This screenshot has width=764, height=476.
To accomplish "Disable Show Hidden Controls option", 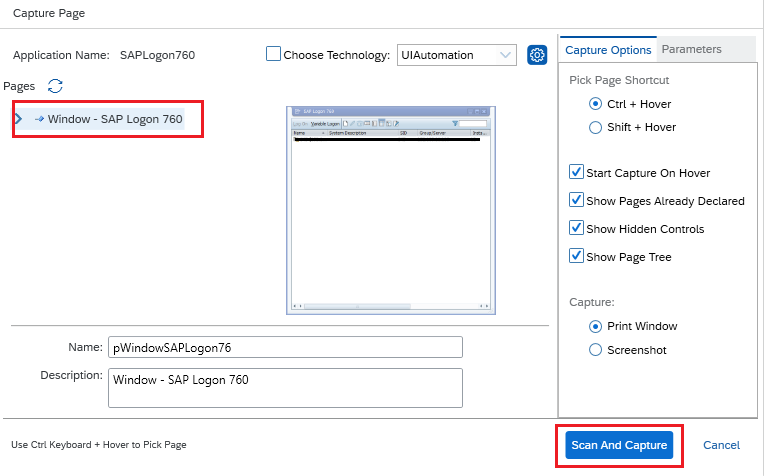I will [576, 229].
